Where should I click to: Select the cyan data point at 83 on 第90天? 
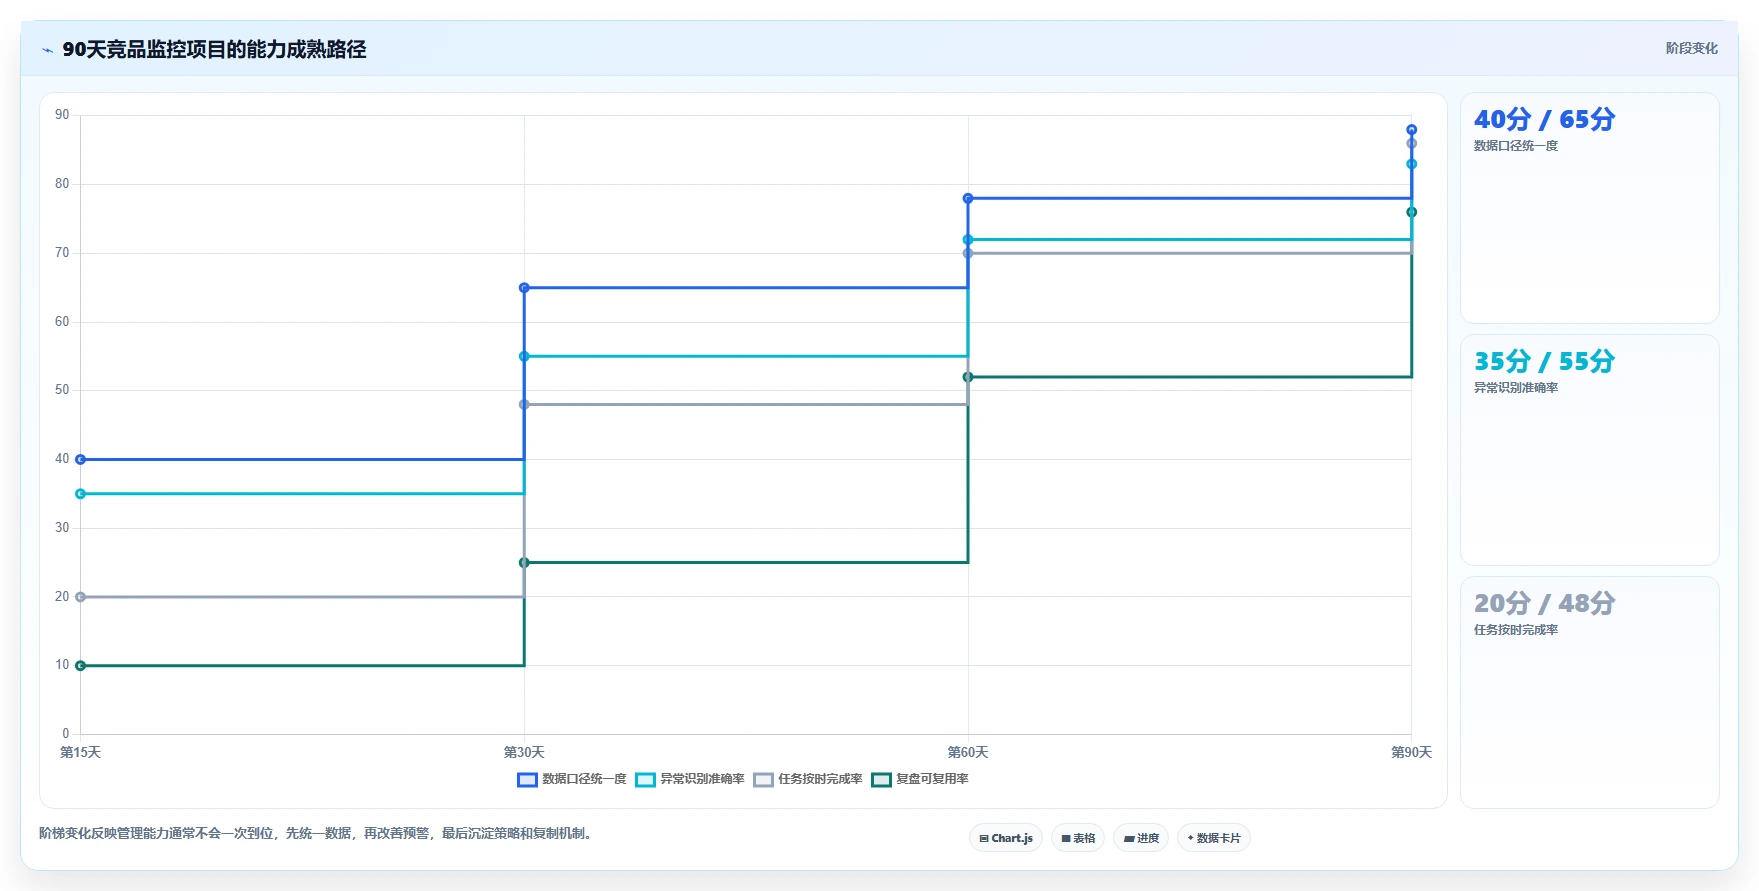(x=1412, y=164)
